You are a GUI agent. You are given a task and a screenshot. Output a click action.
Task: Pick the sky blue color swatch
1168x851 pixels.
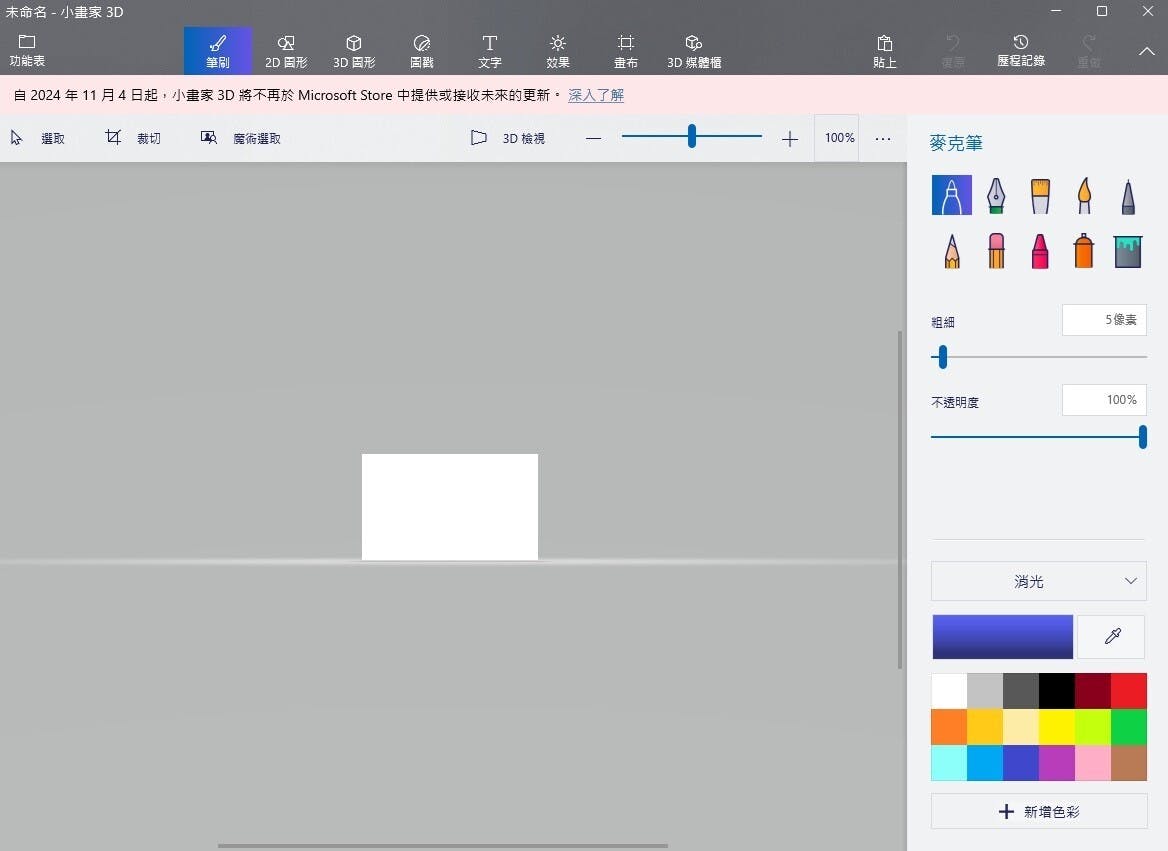click(985, 762)
